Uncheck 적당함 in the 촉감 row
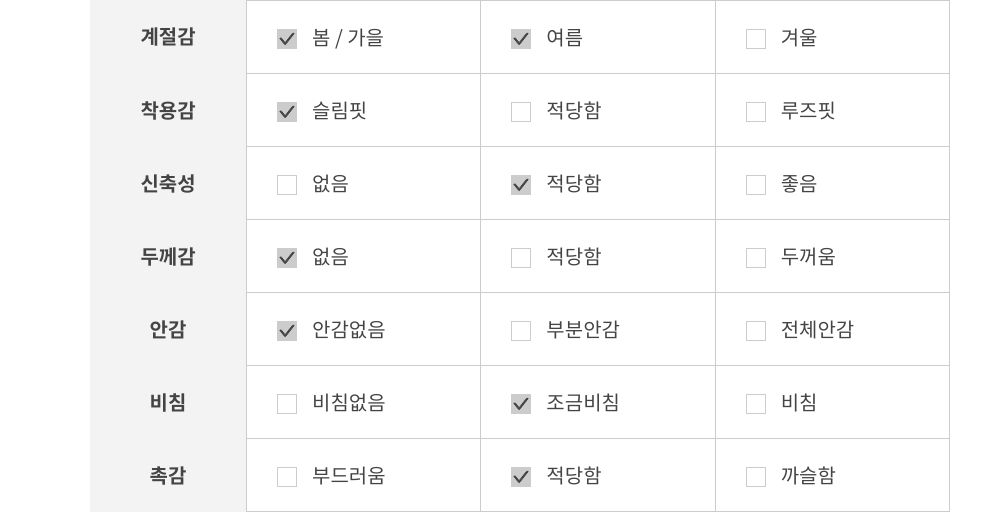The height and width of the screenshot is (528, 1000). [x=521, y=477]
